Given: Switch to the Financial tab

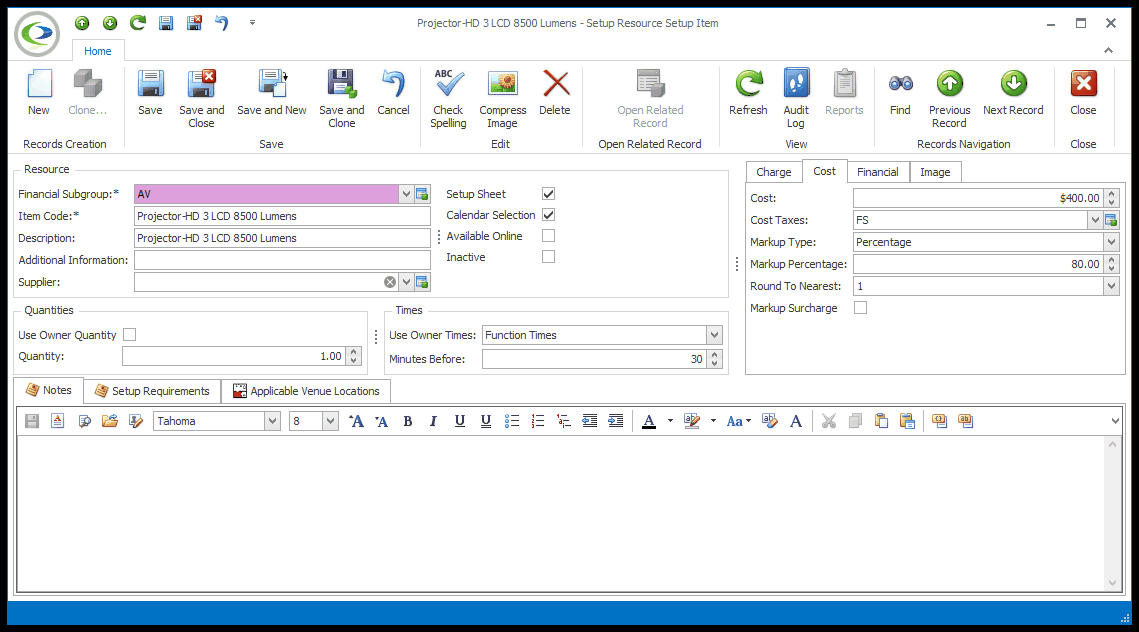Looking at the screenshot, I should pos(877,172).
